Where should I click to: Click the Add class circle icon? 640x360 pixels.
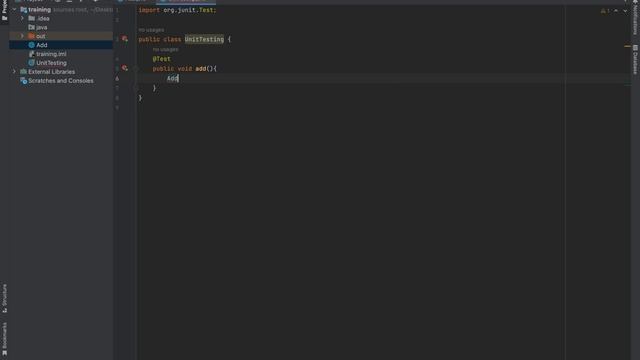pyautogui.click(x=31, y=45)
